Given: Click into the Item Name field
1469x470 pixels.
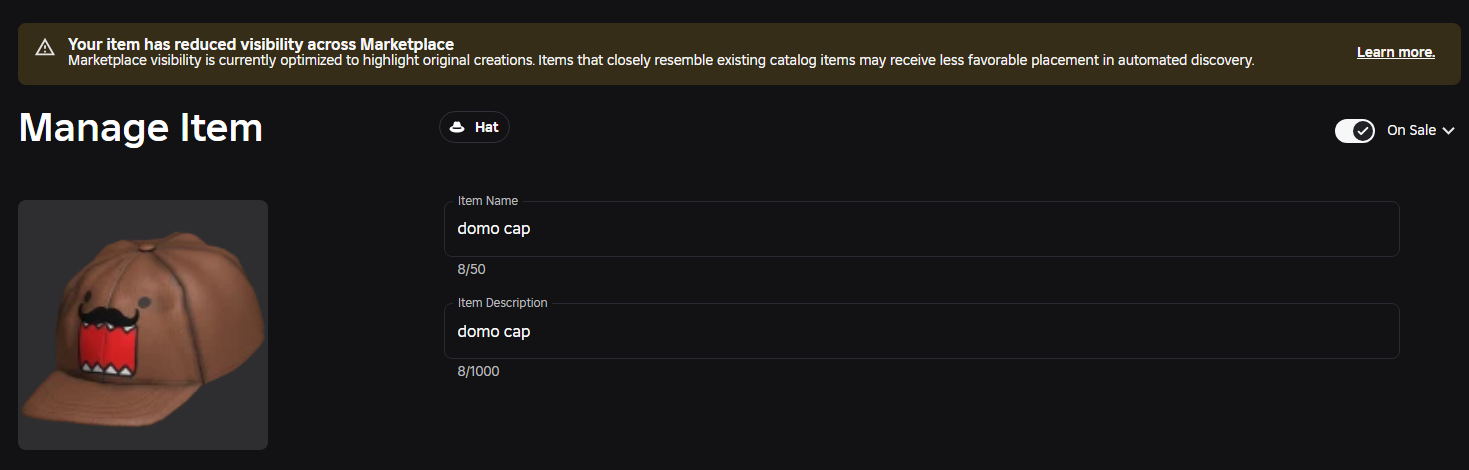Looking at the screenshot, I should click(x=921, y=229).
